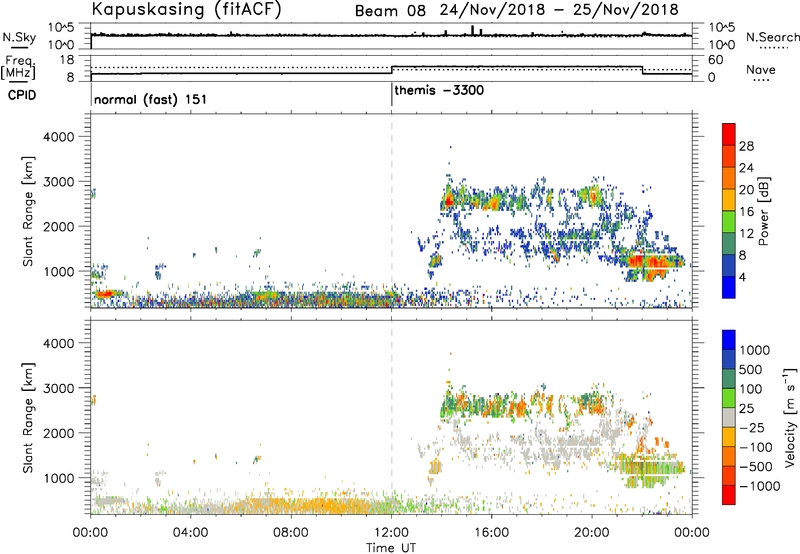This screenshot has width=800, height=554.
Task: Click the 18 tick on the frequency axis
Action: coord(67,60)
